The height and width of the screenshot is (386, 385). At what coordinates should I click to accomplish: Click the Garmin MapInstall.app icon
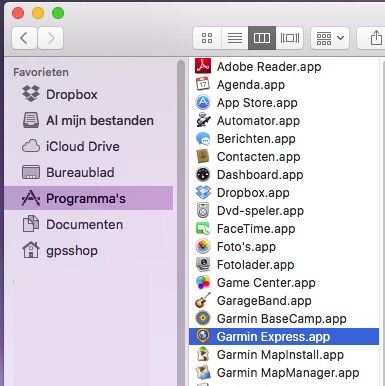coord(203,354)
